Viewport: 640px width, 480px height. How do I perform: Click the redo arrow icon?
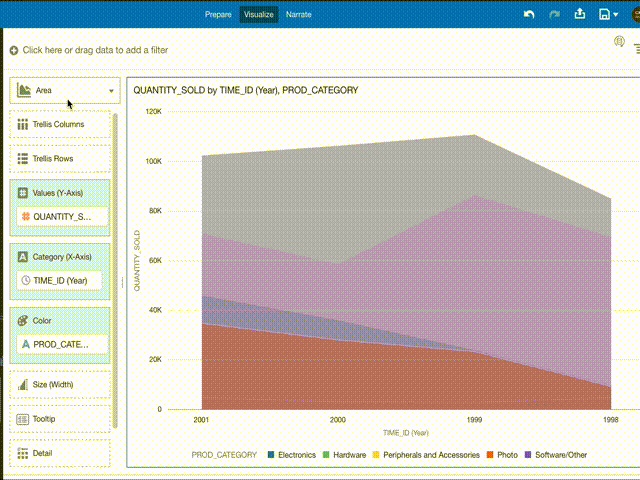click(x=554, y=14)
